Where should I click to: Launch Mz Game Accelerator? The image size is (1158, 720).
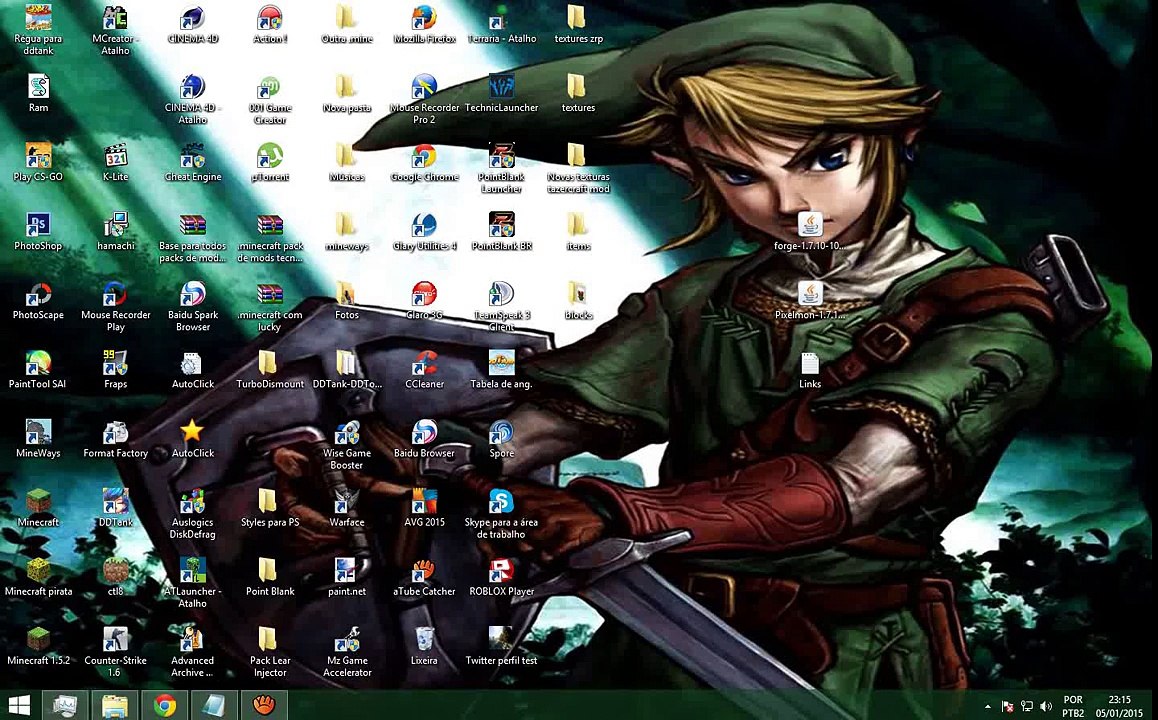(347, 640)
